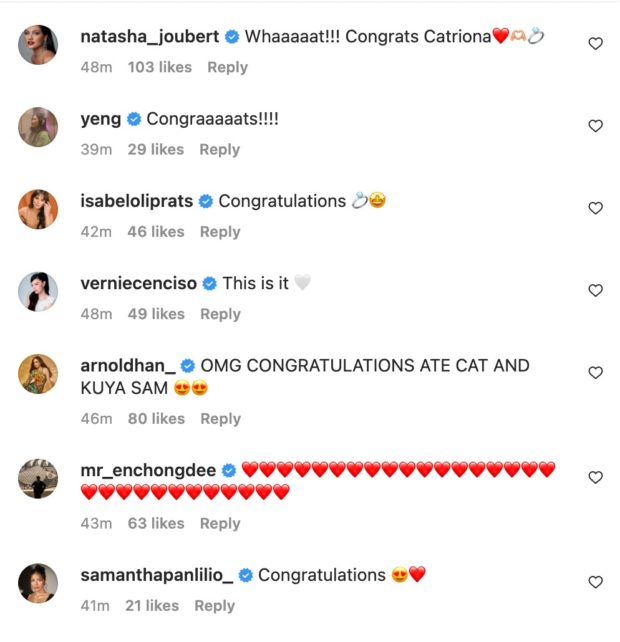The image size is (620, 642).
Task: View arnoldhan_'s profile photo
Action: (x=38, y=374)
